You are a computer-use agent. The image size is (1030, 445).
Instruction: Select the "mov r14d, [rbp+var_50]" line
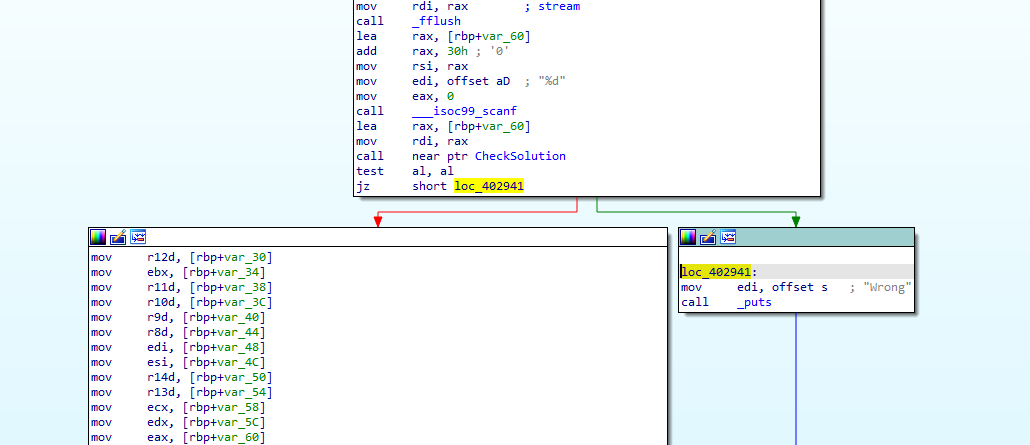coord(181,377)
